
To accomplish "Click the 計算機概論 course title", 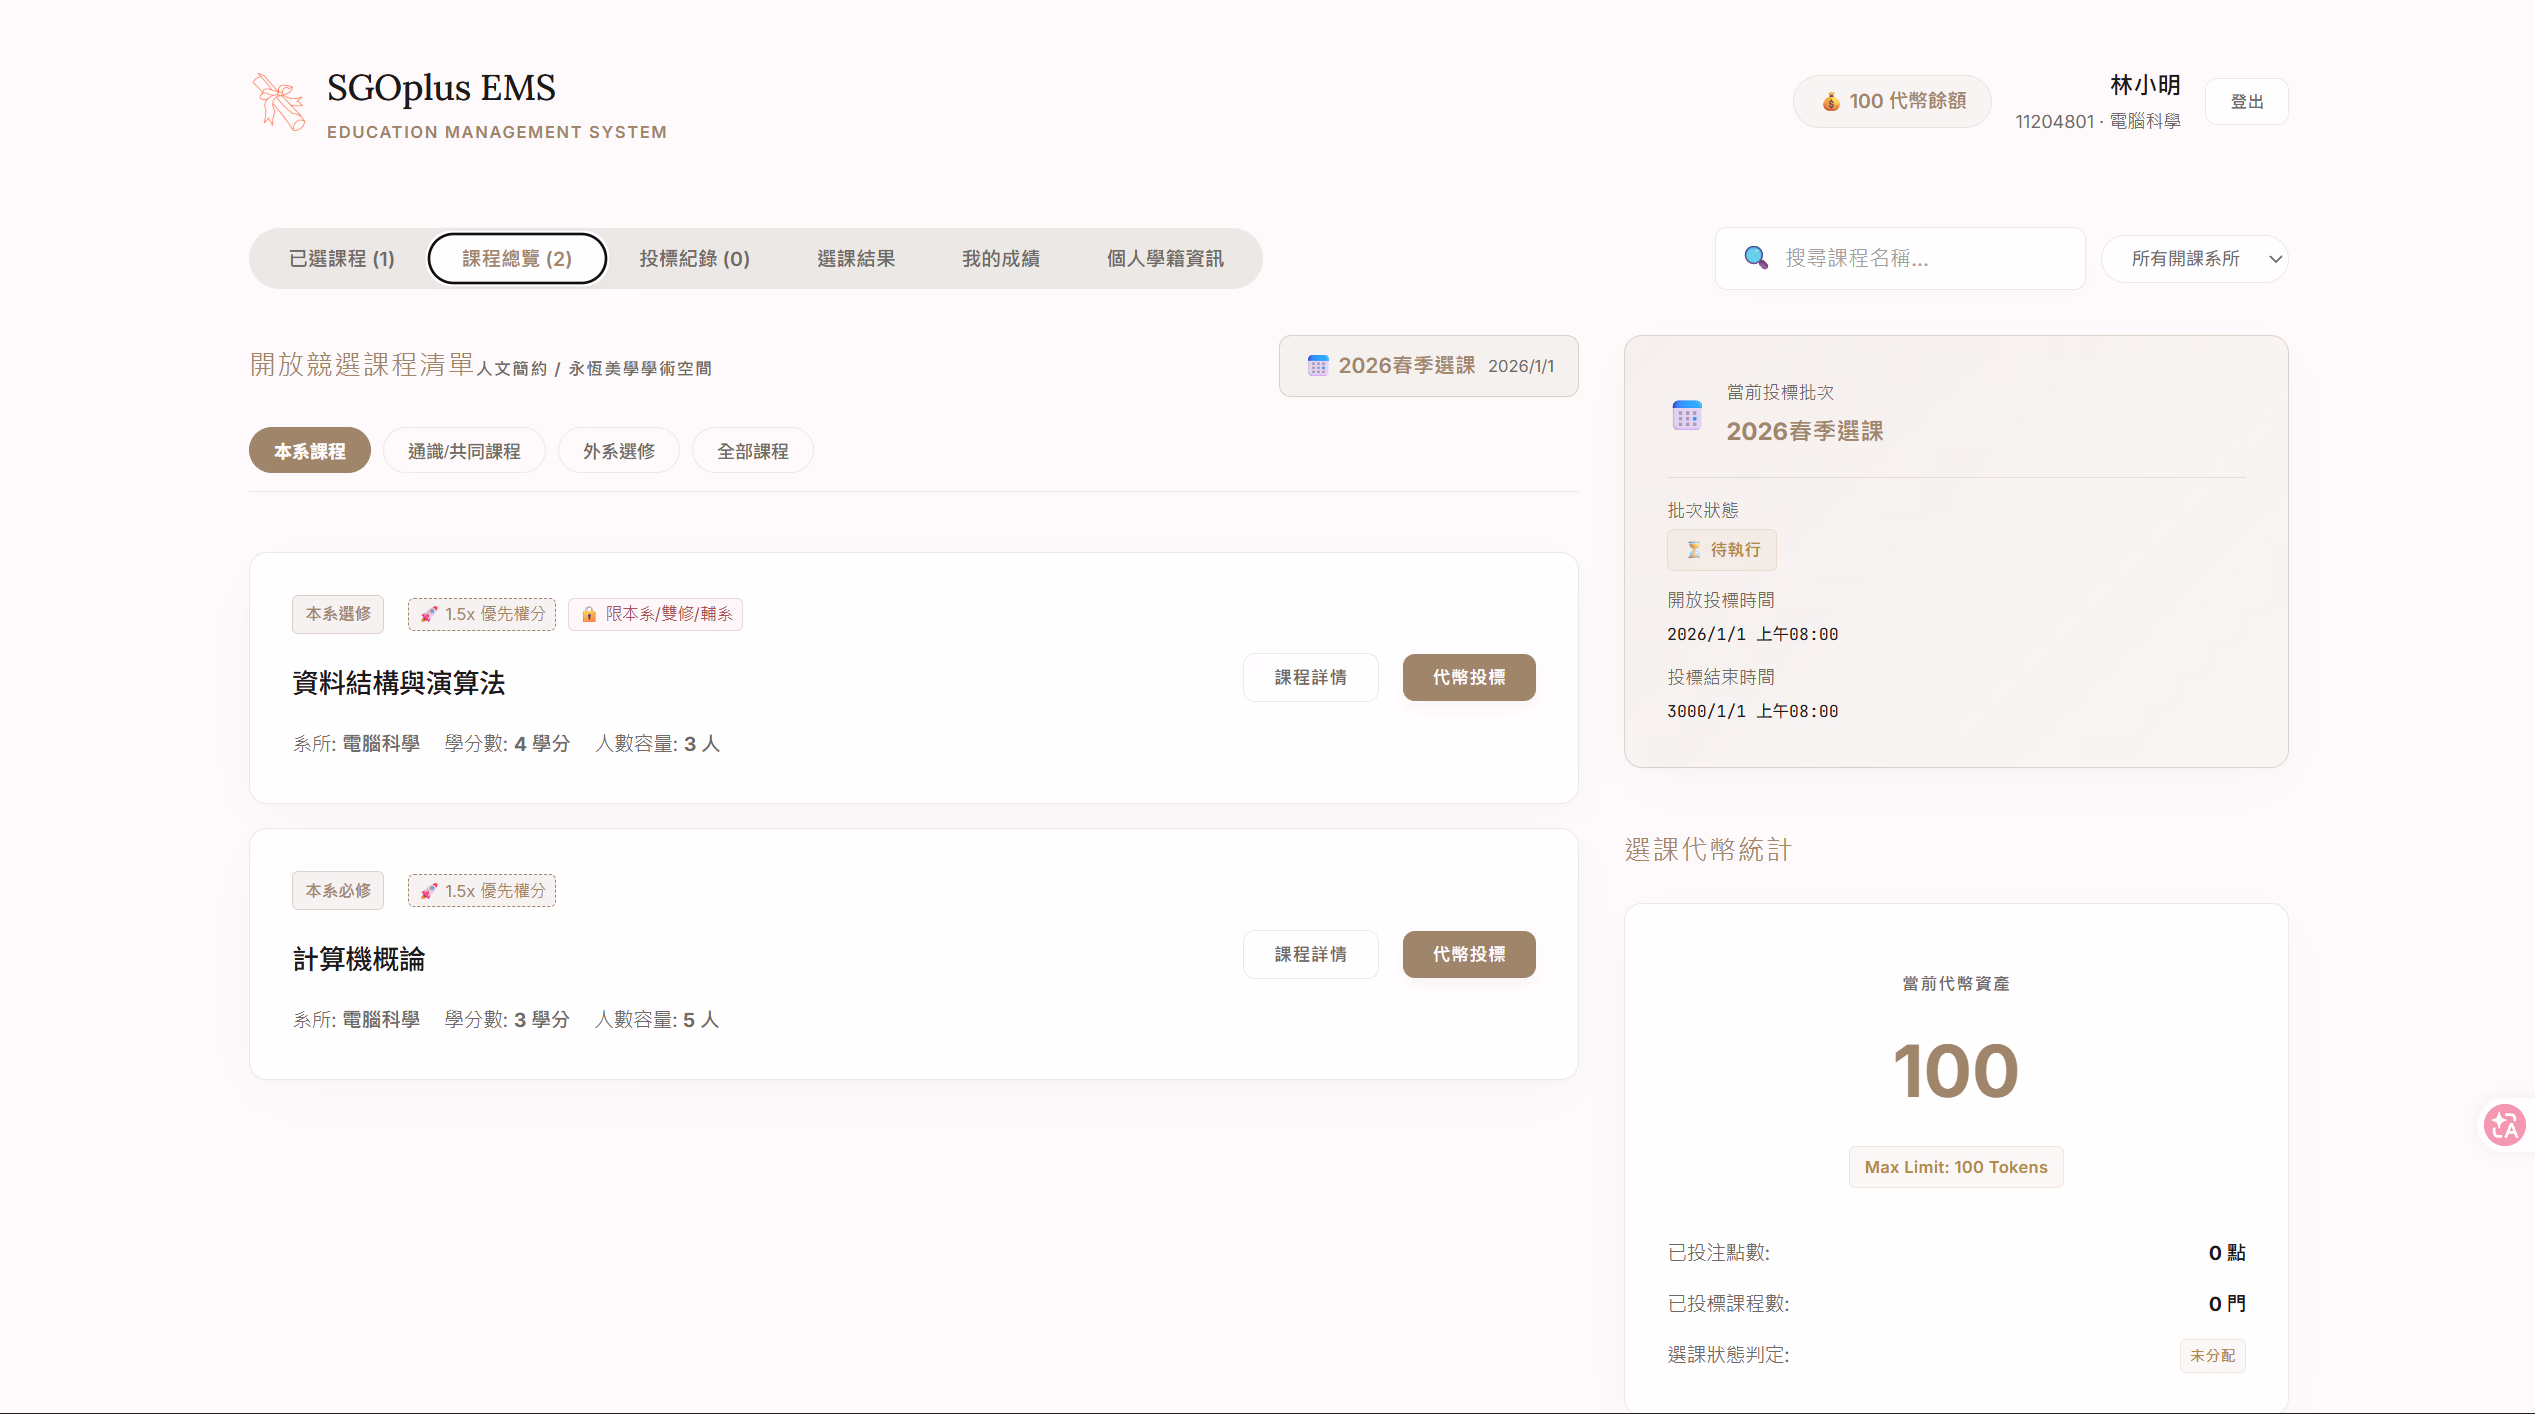I will [x=359, y=960].
